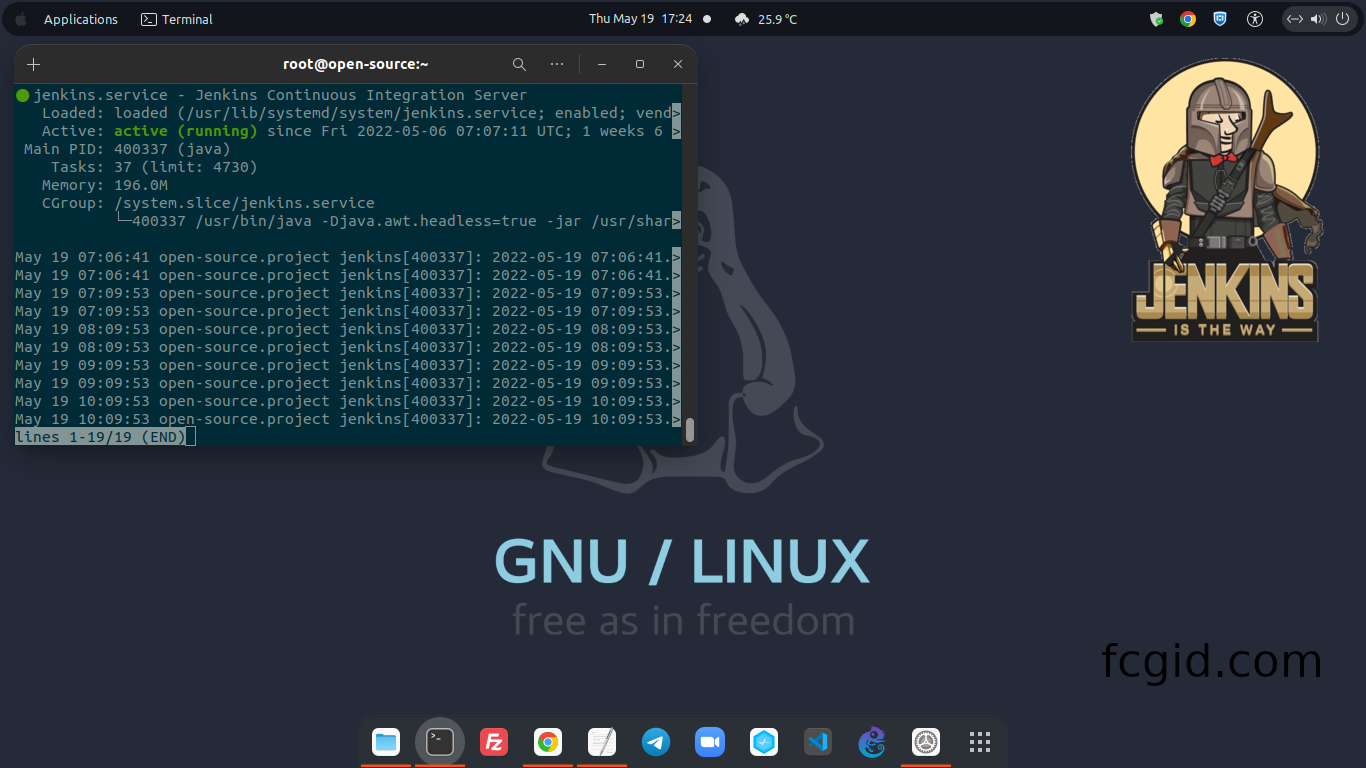1366x768 pixels.
Task: Click the Terminal icon in the dock
Action: (440, 742)
